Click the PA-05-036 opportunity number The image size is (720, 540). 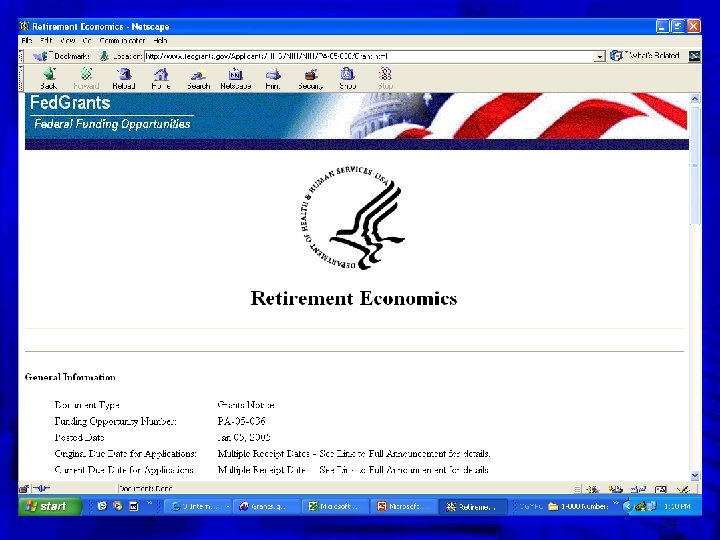[x=242, y=421]
